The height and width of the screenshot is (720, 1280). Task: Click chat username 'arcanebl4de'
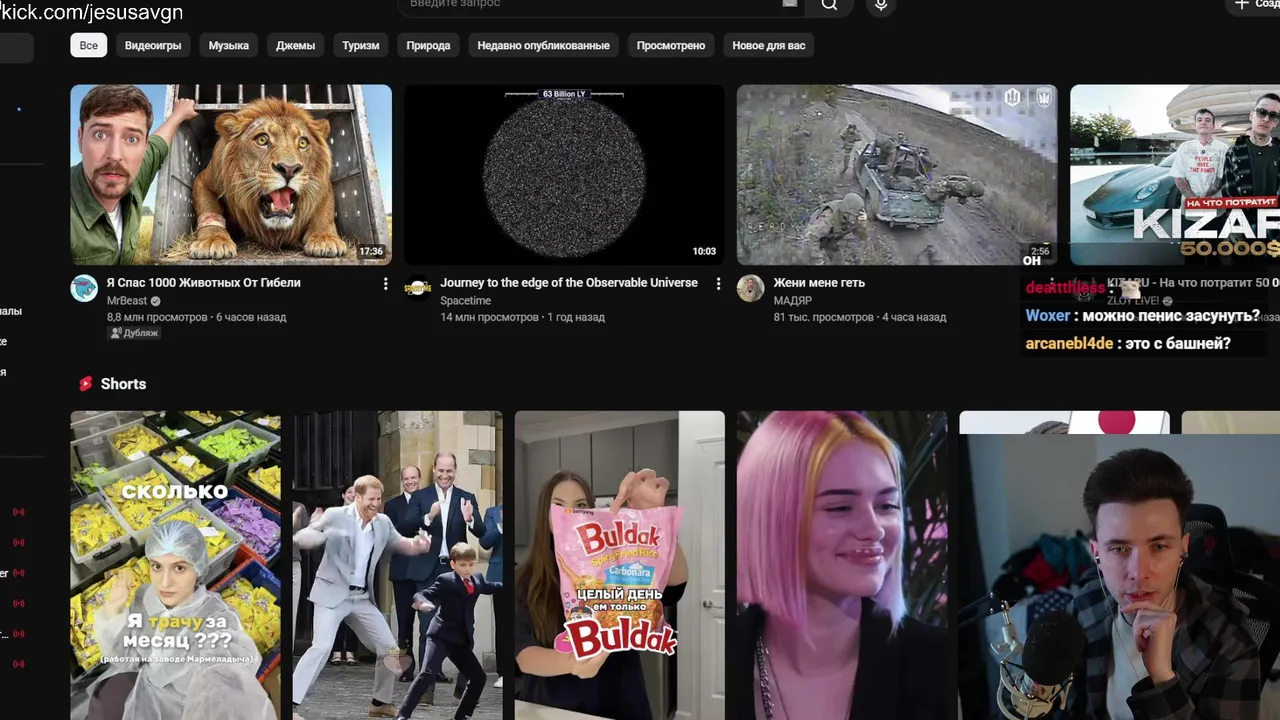tap(1069, 344)
